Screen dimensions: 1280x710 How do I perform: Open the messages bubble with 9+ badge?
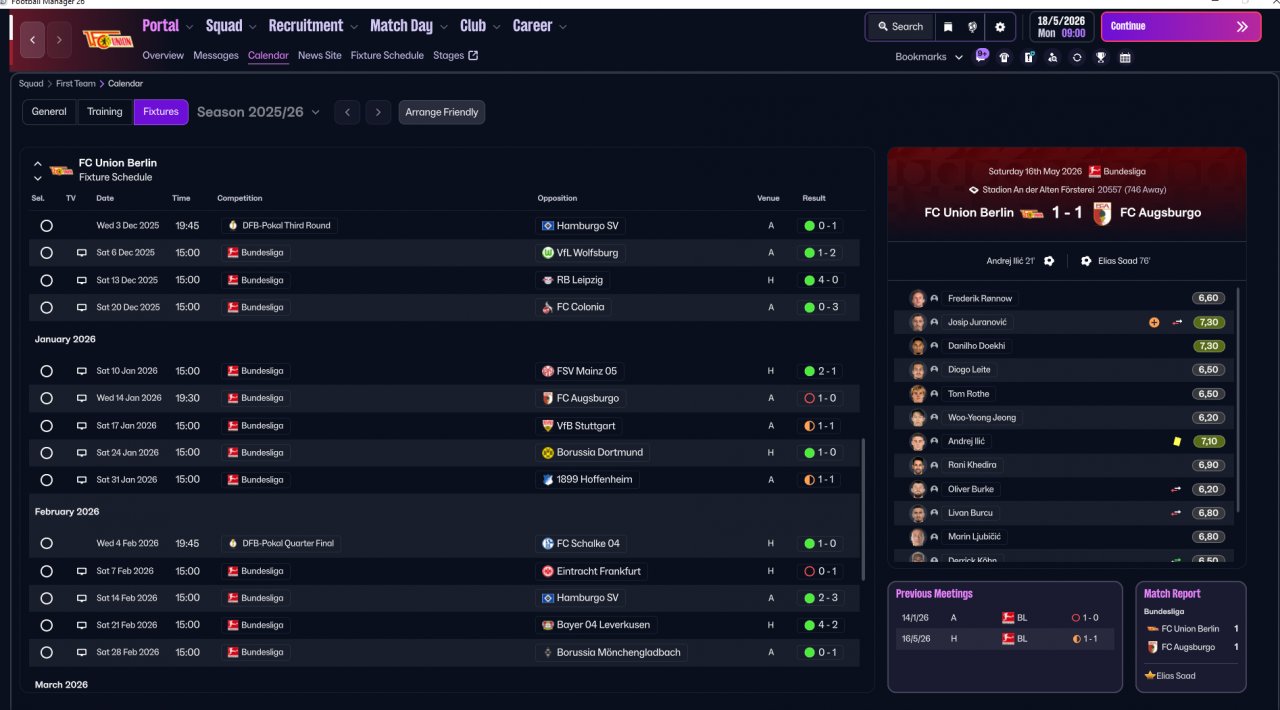coord(982,56)
